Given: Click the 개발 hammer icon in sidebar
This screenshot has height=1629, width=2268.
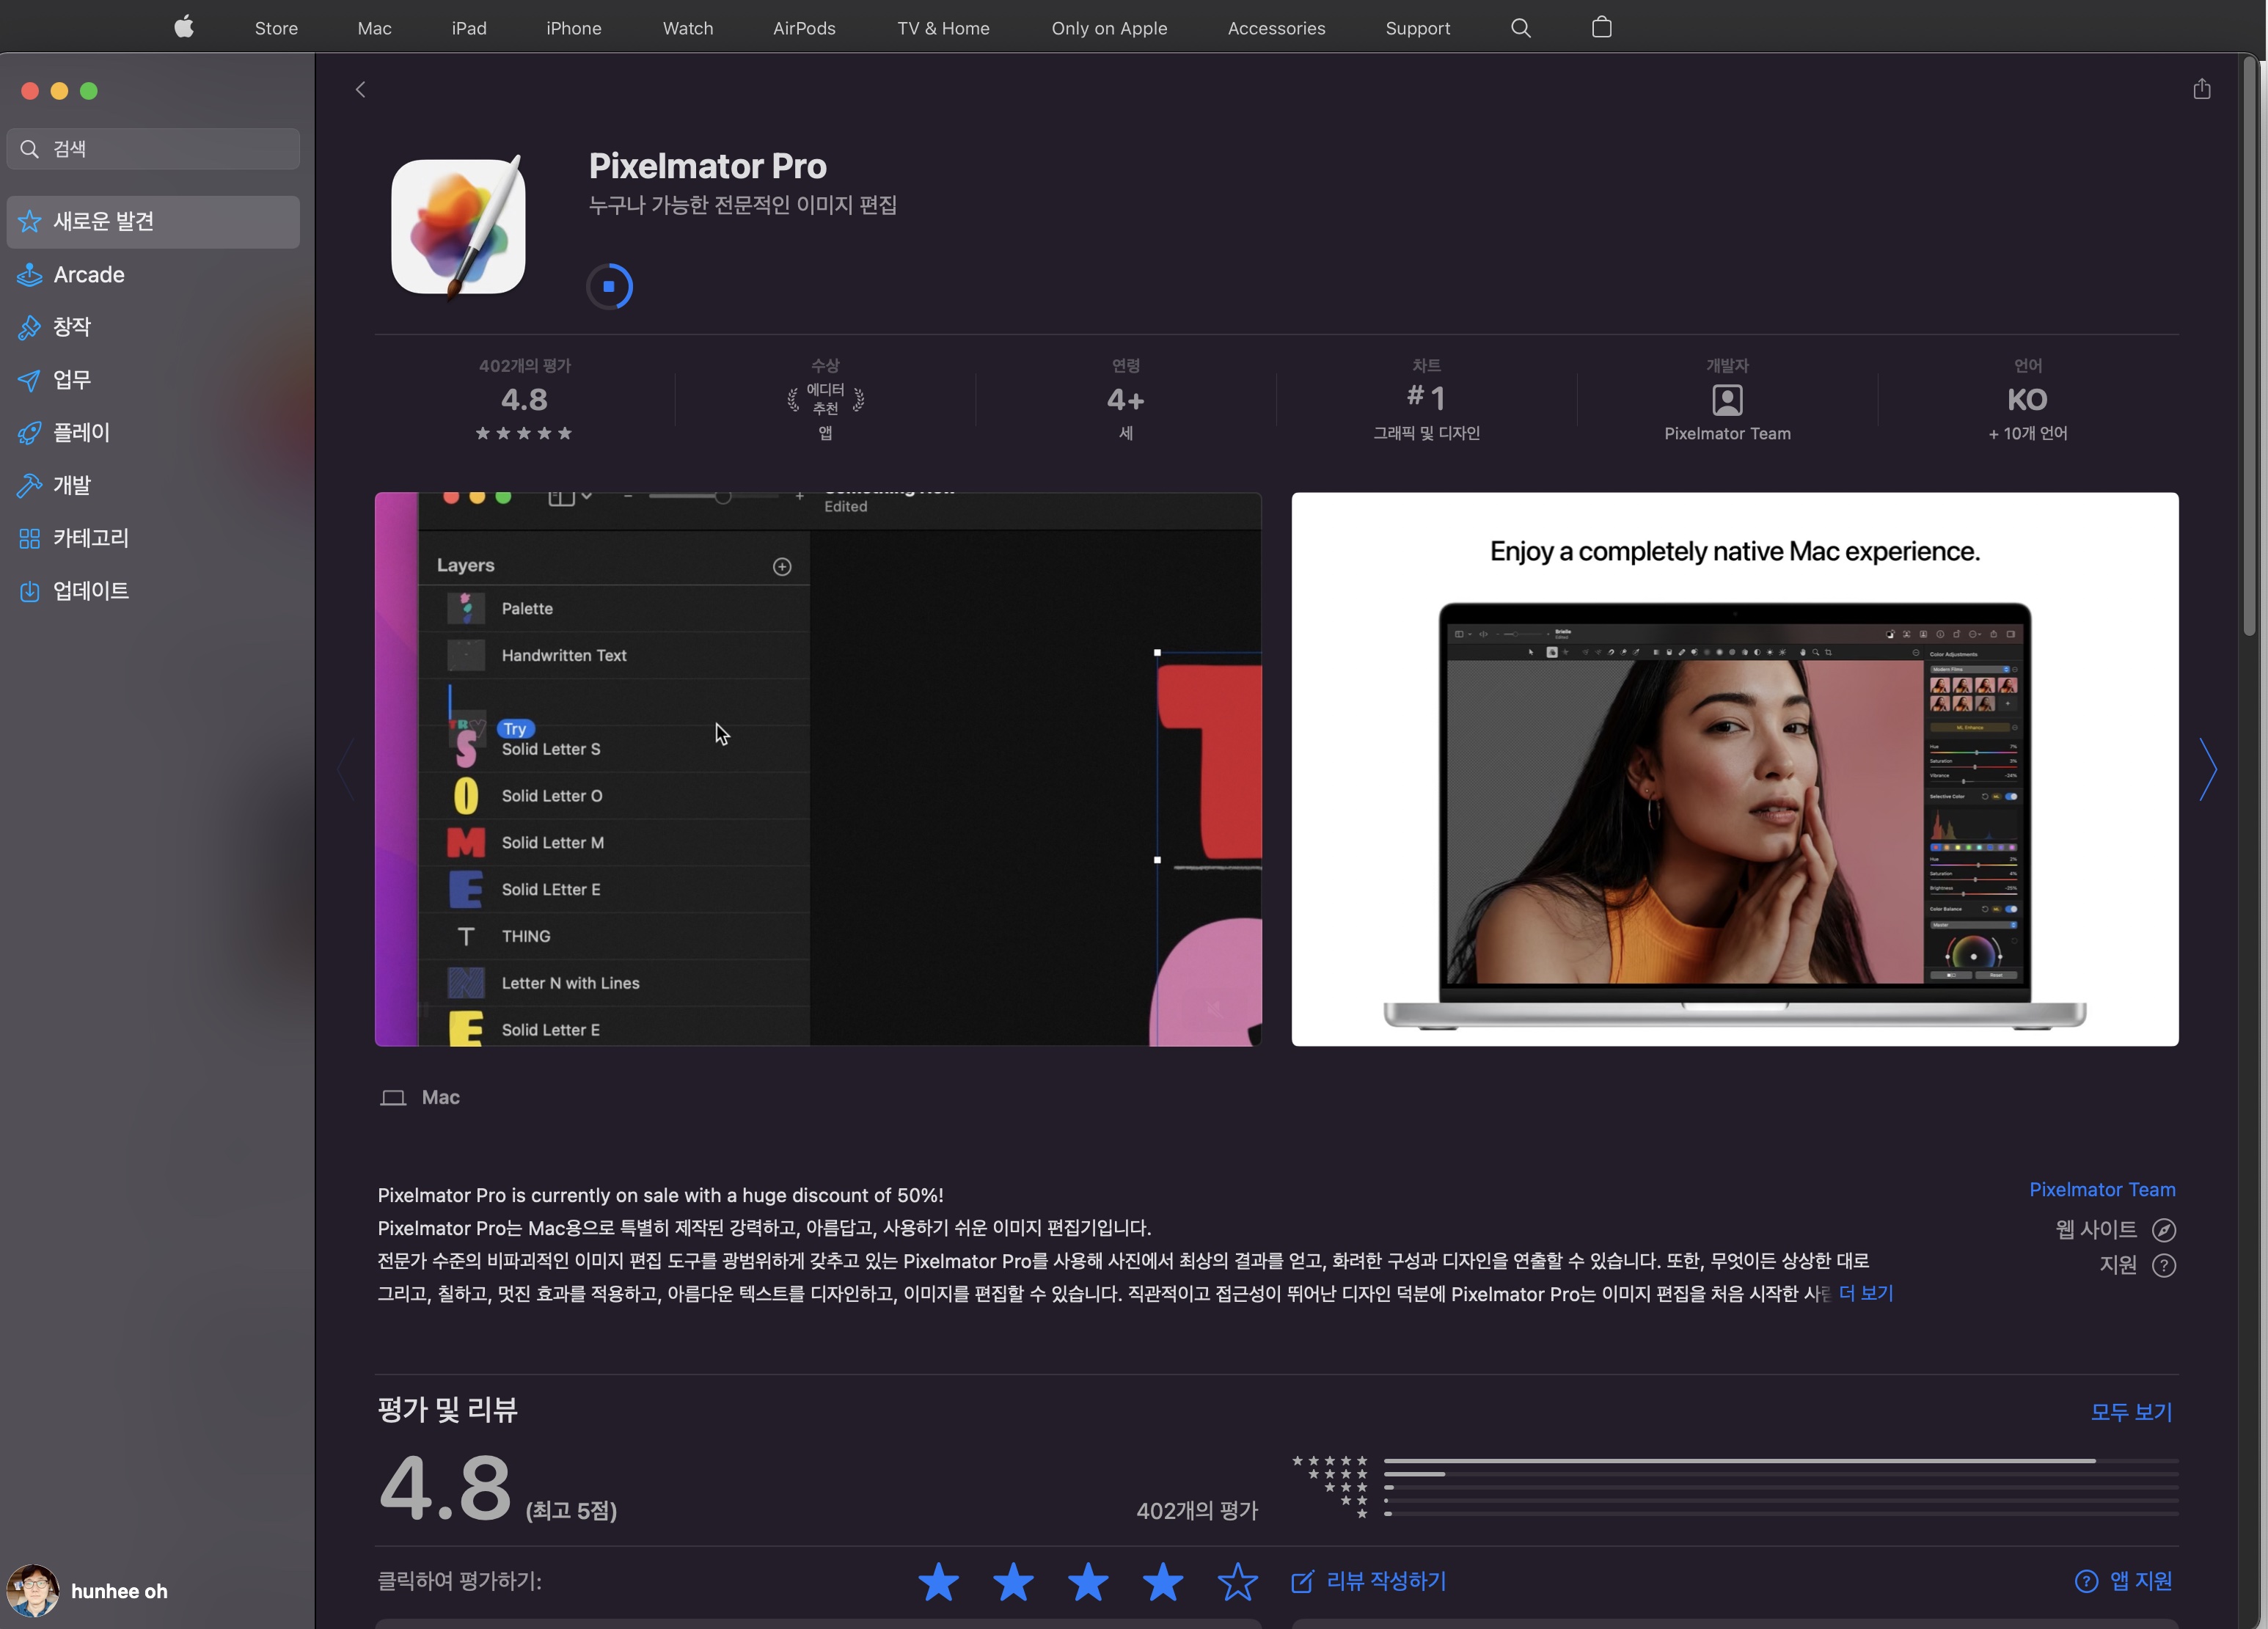Looking at the screenshot, I should [30, 486].
